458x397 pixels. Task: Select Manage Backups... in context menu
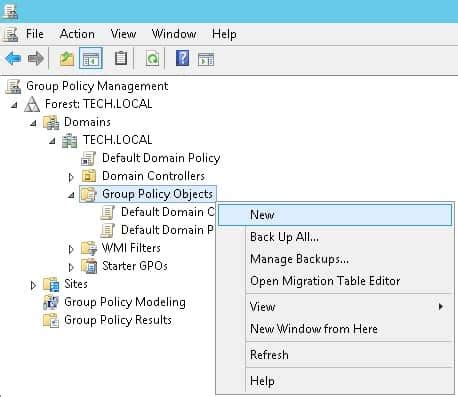tap(335, 259)
